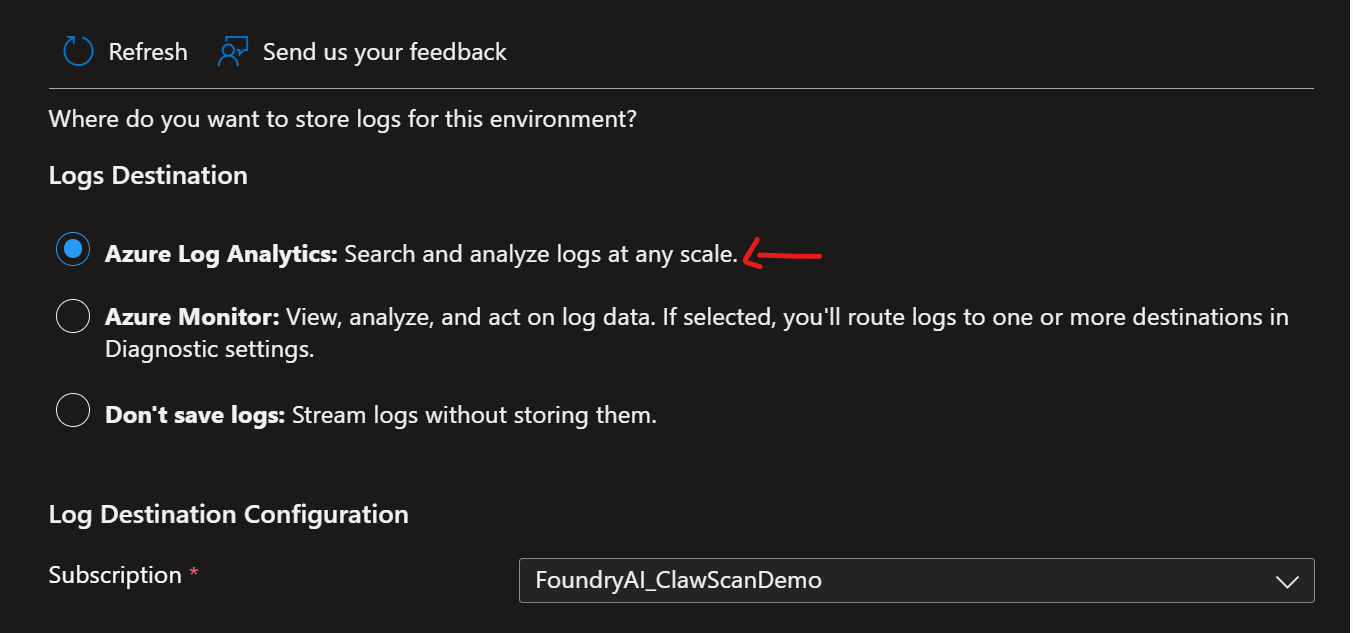Enable the Don't save logs radio button
The height and width of the screenshot is (633, 1353).
(73, 410)
